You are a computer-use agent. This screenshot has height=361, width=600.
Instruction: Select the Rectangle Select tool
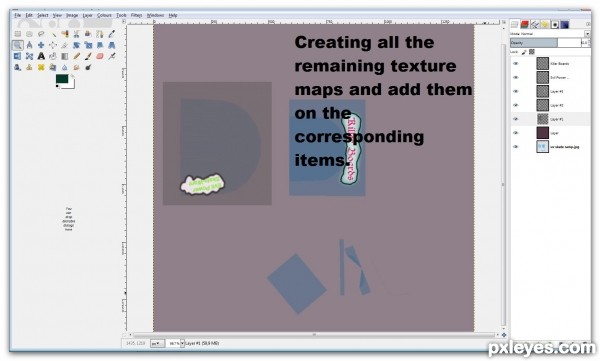click(x=18, y=34)
